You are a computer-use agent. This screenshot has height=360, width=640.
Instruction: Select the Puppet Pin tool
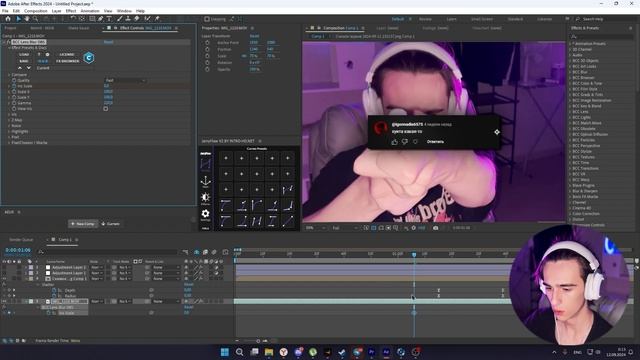157,19
